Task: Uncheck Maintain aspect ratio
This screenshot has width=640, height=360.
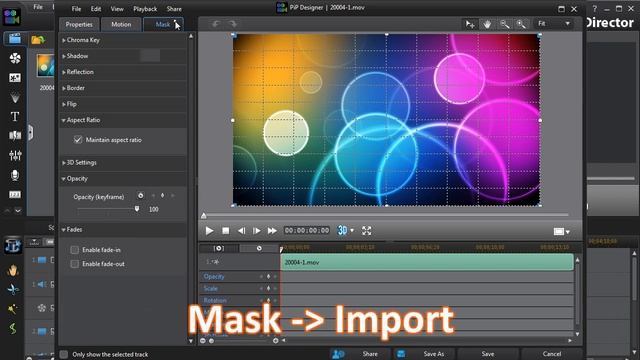Action: pos(78,140)
